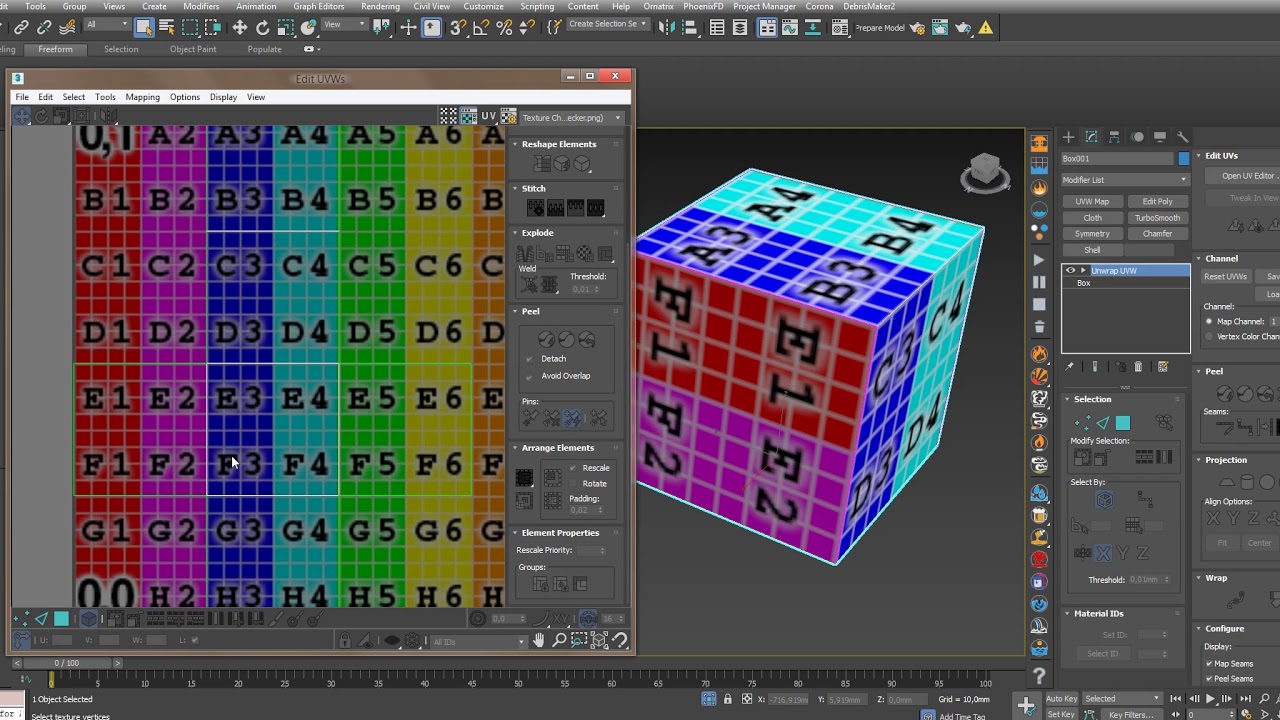Click the Pan hand tool in Edit UVWs
Image resolution: width=1280 pixels, height=720 pixels.
[x=538, y=641]
